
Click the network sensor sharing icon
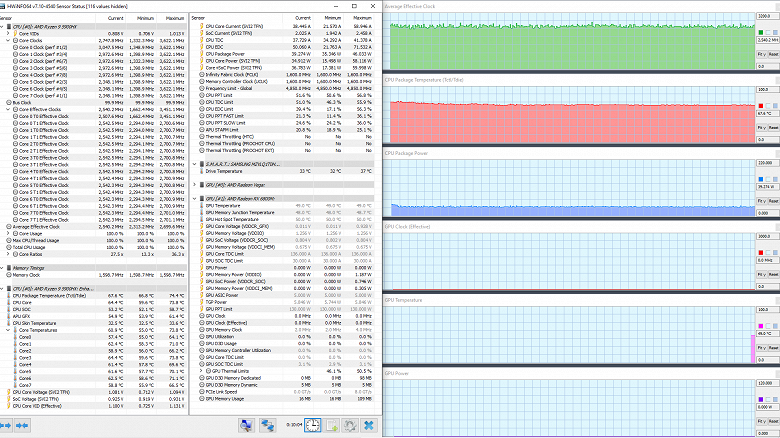coord(269,426)
